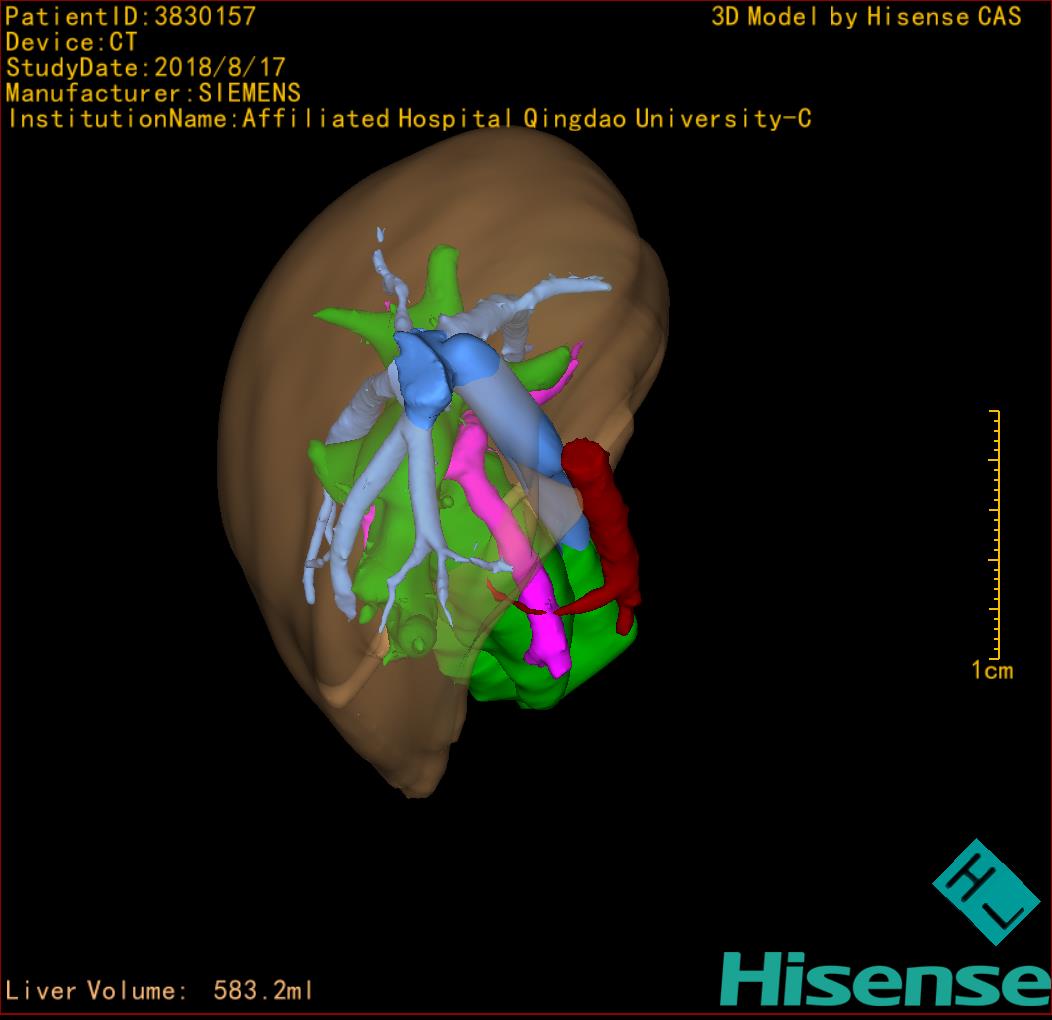This screenshot has width=1052, height=1020.
Task: Click the Liver Volume 583.2ml readout
Action: 160,991
